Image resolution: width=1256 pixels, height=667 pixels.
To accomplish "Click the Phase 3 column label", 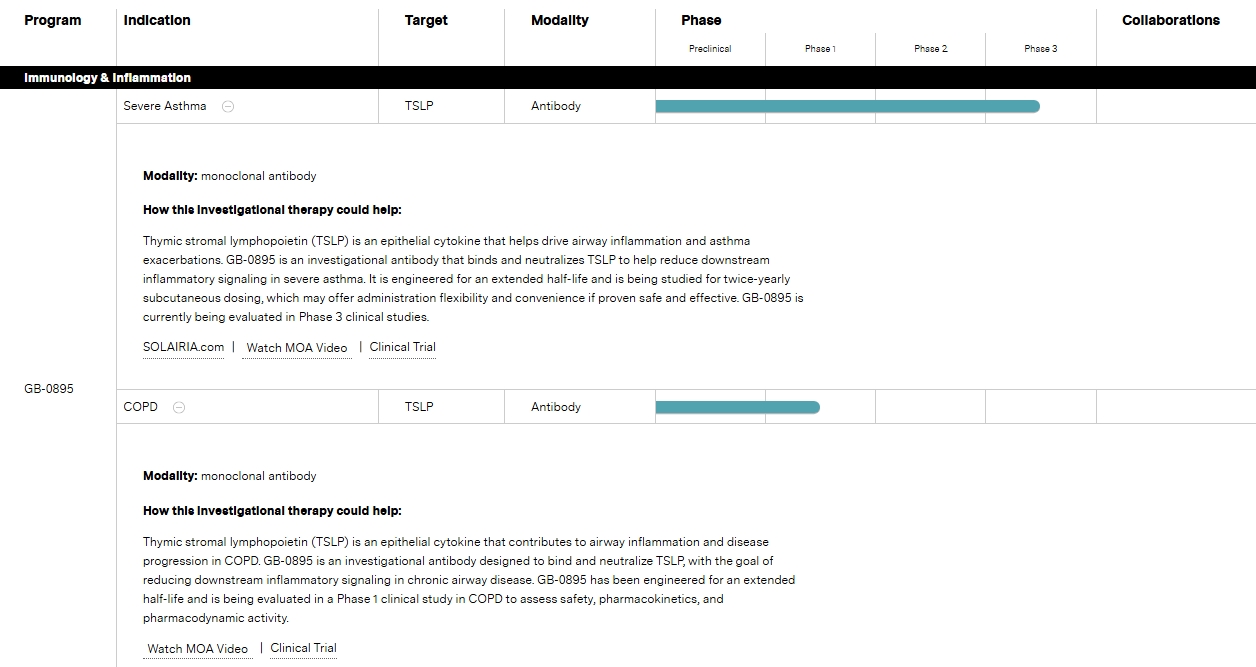I will (x=1041, y=49).
